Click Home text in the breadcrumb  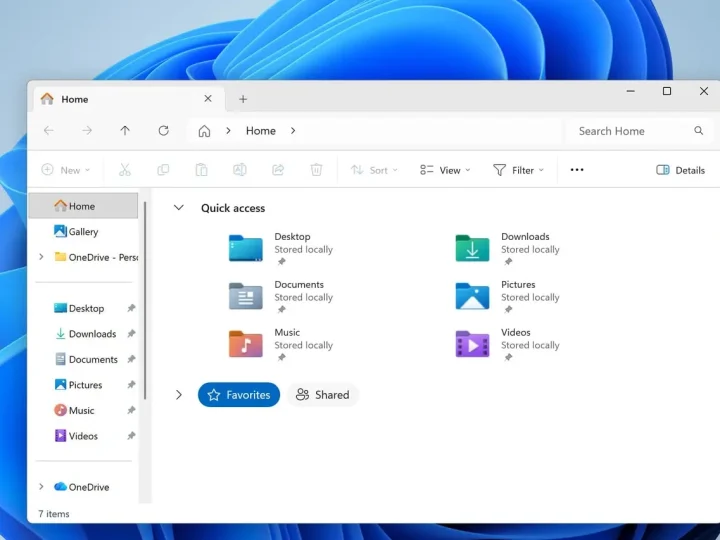pyautogui.click(x=261, y=131)
